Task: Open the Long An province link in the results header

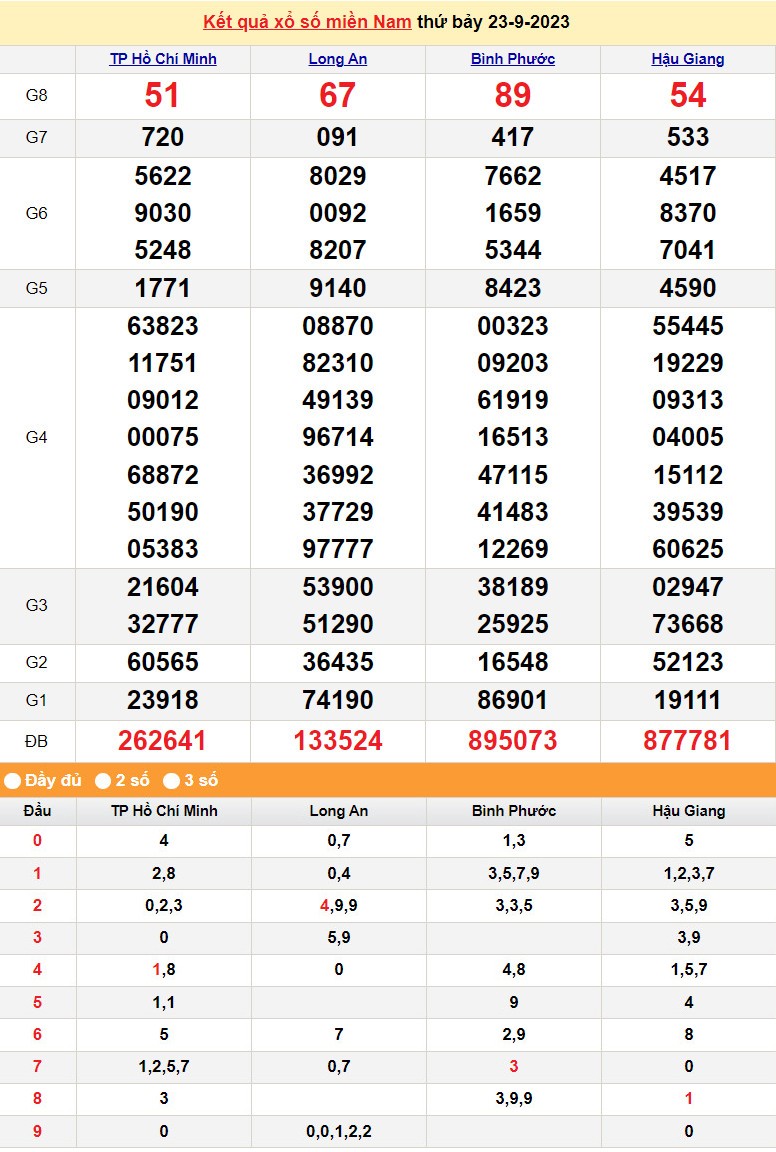Action: coord(338,59)
